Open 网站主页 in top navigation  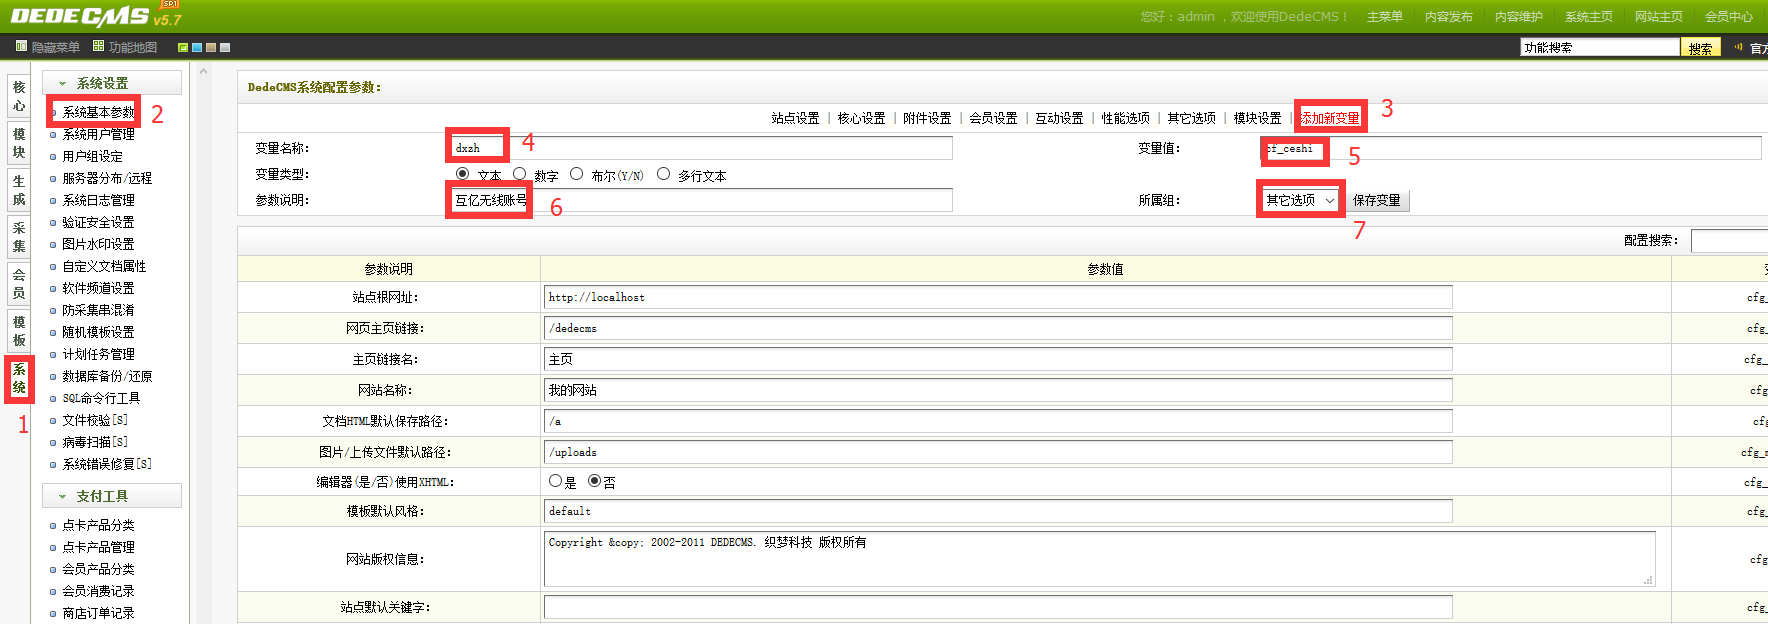point(1659,17)
